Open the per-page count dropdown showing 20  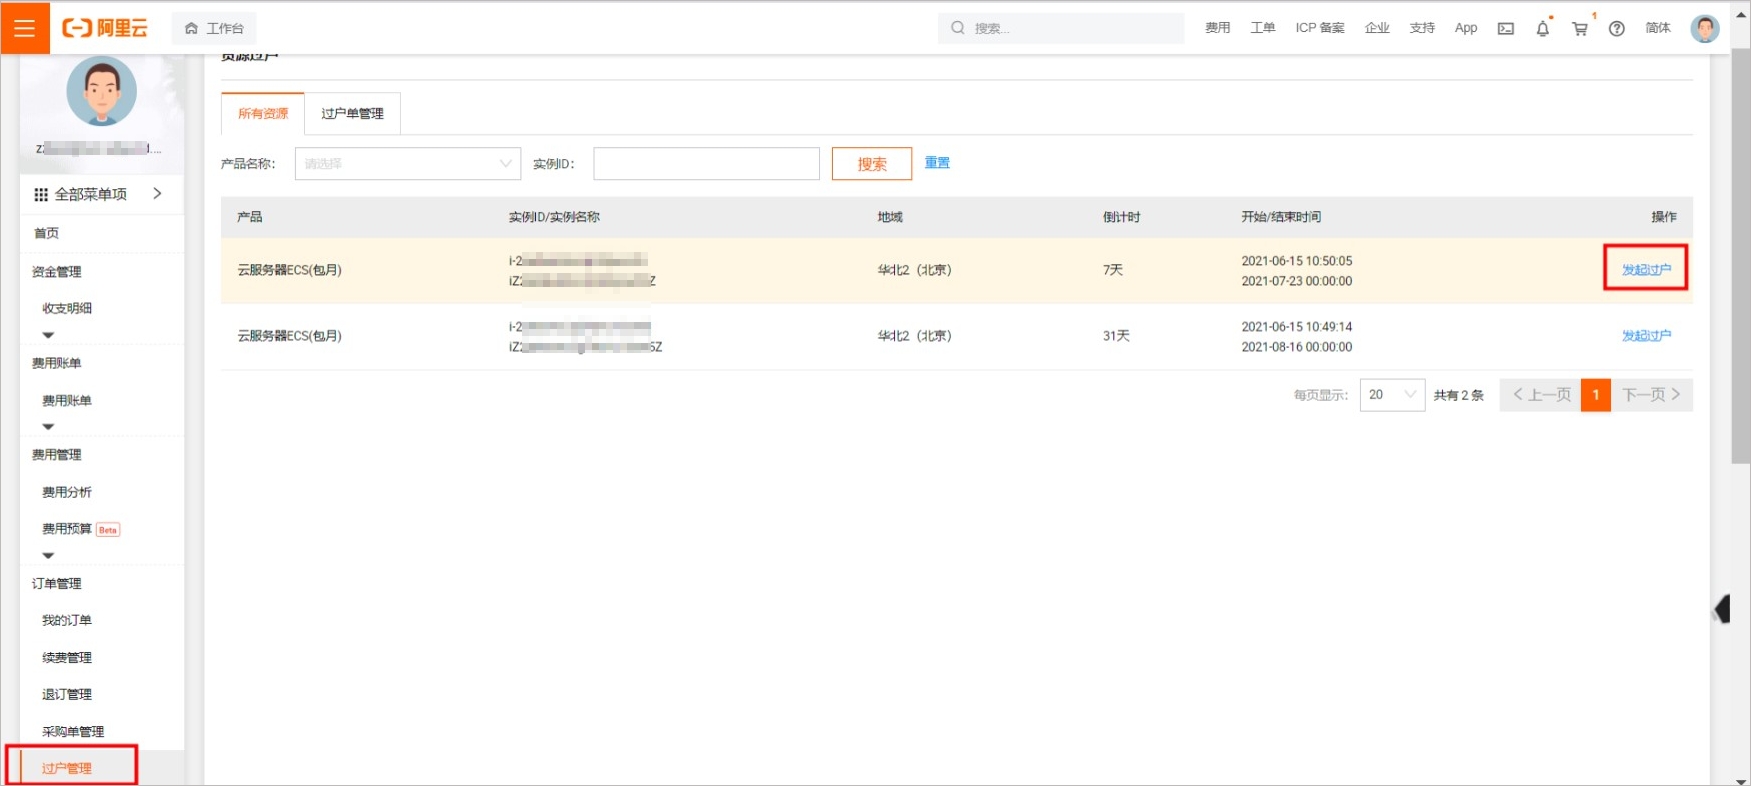pos(1391,395)
